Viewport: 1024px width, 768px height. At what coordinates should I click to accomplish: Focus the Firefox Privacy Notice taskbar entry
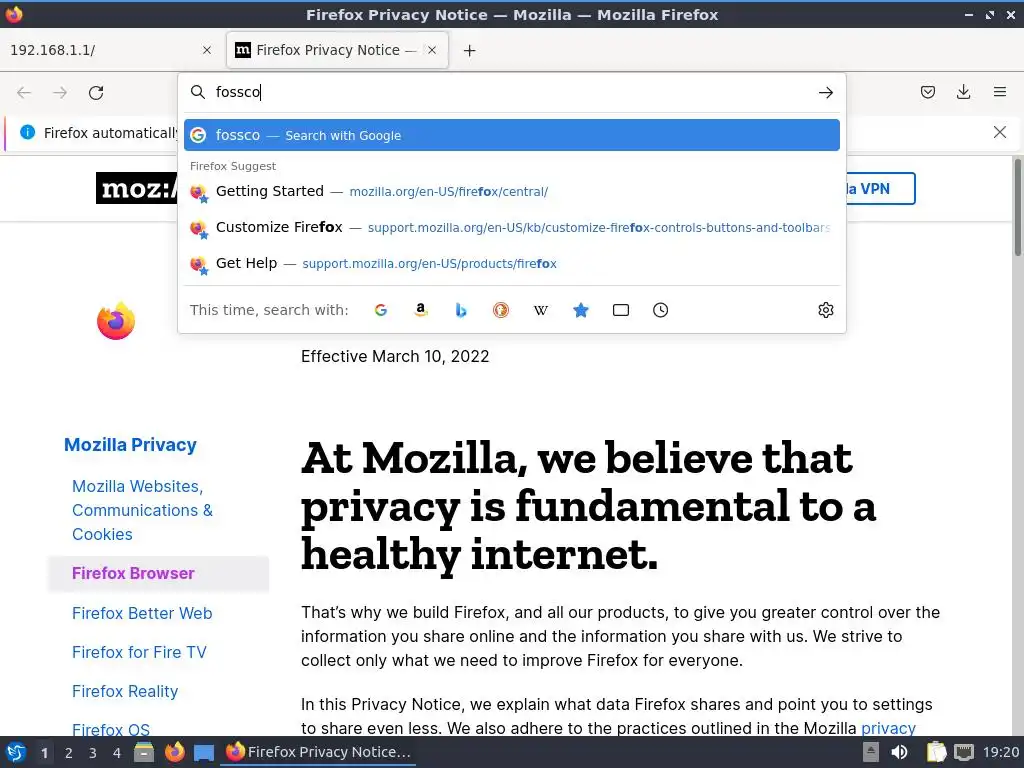point(318,752)
